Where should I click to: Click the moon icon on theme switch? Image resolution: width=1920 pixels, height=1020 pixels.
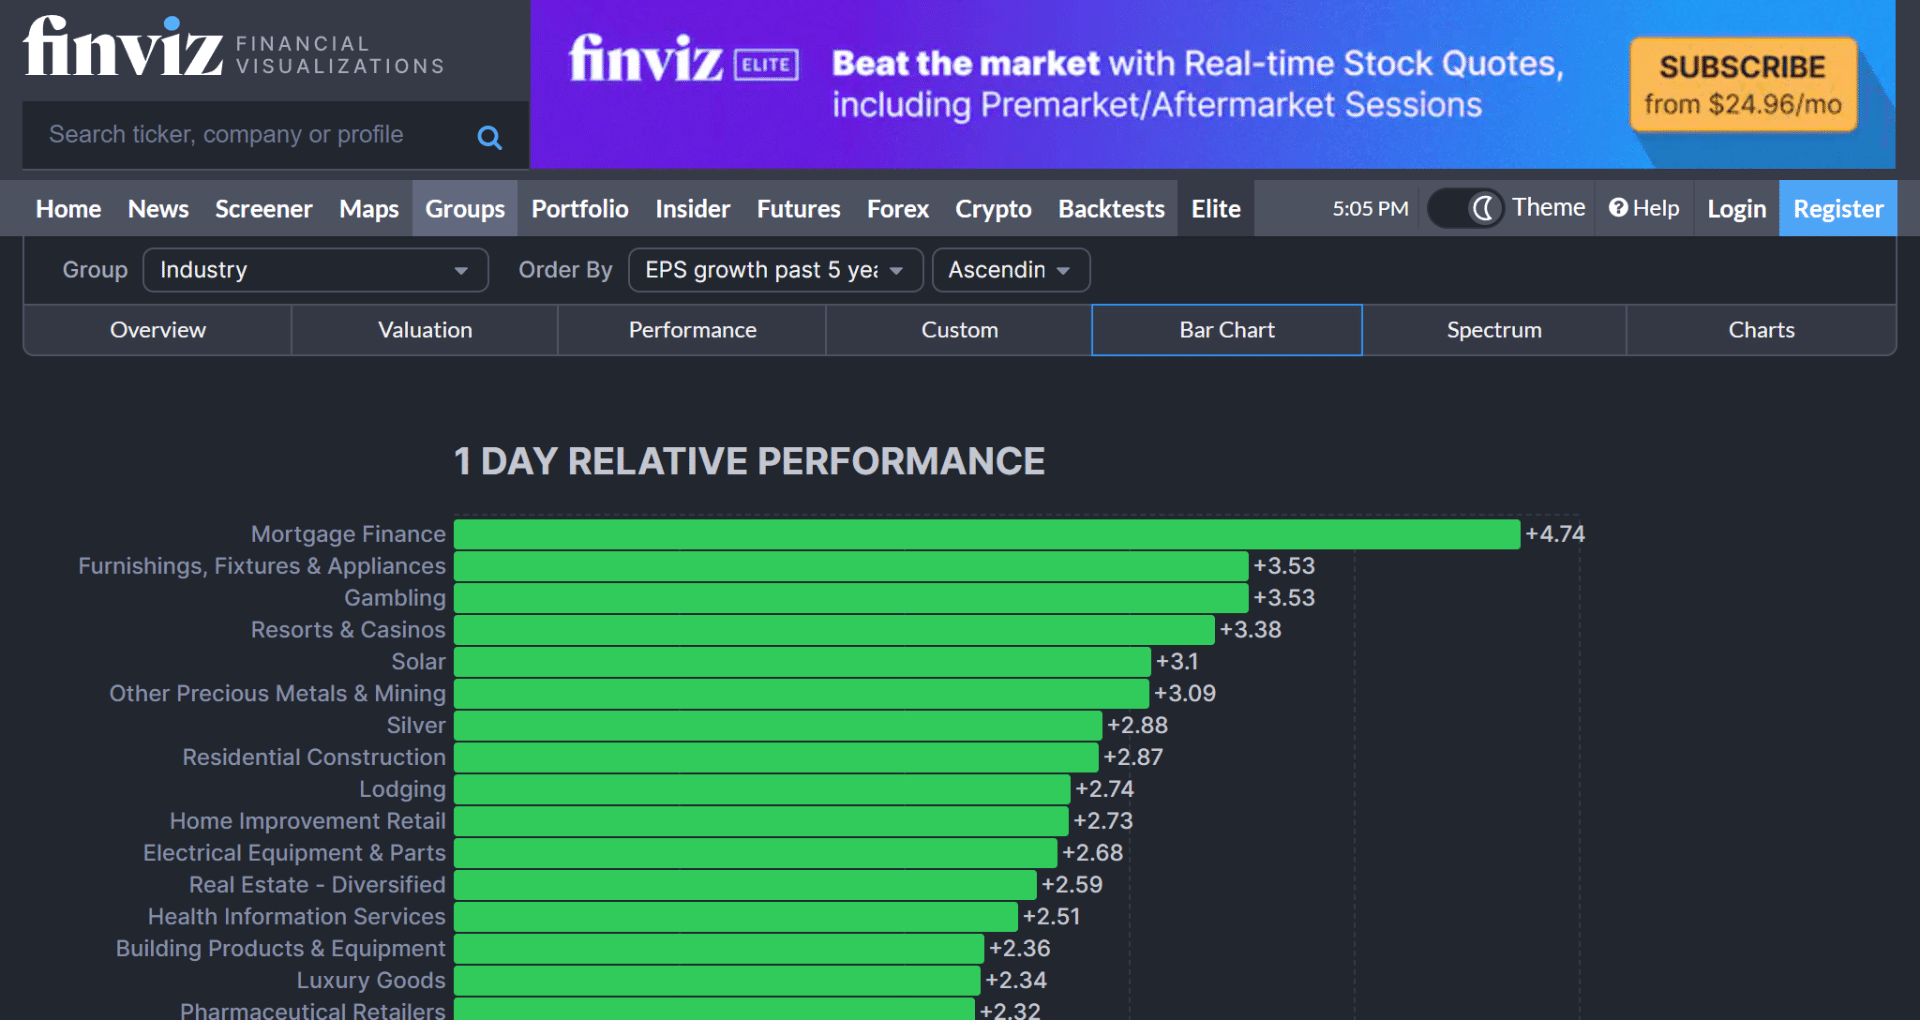pos(1483,208)
